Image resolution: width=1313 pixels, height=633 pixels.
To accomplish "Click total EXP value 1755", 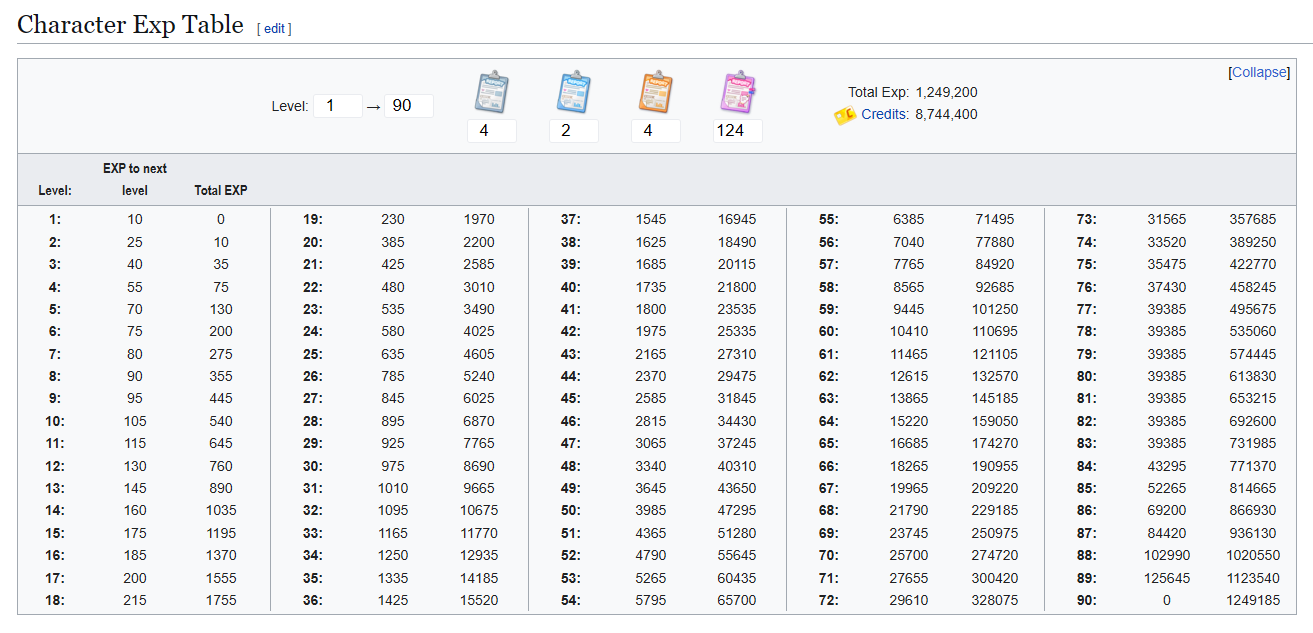I will click(221, 600).
